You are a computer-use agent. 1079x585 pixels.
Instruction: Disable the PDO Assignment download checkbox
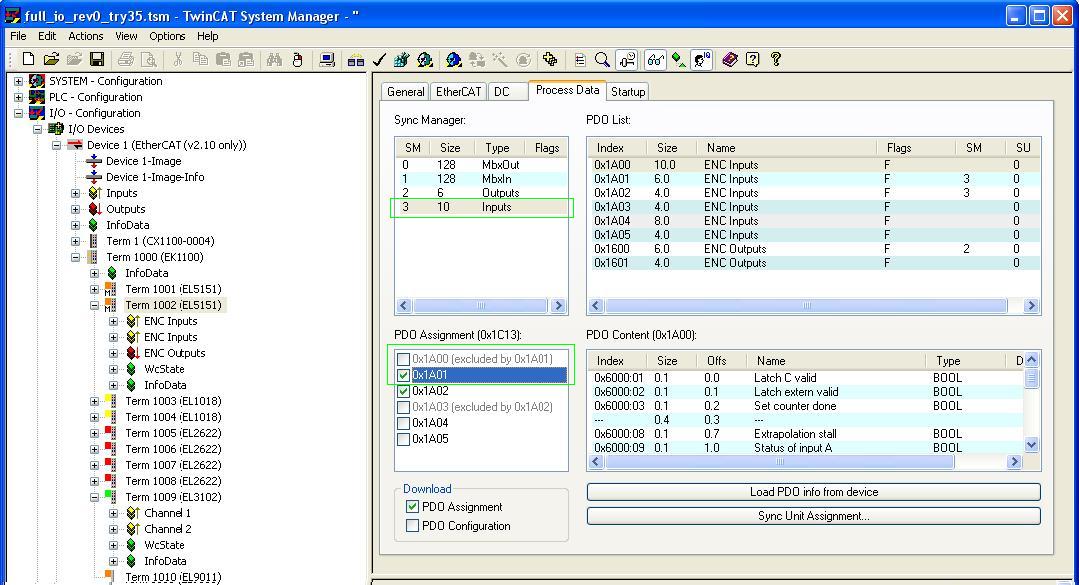(x=412, y=507)
